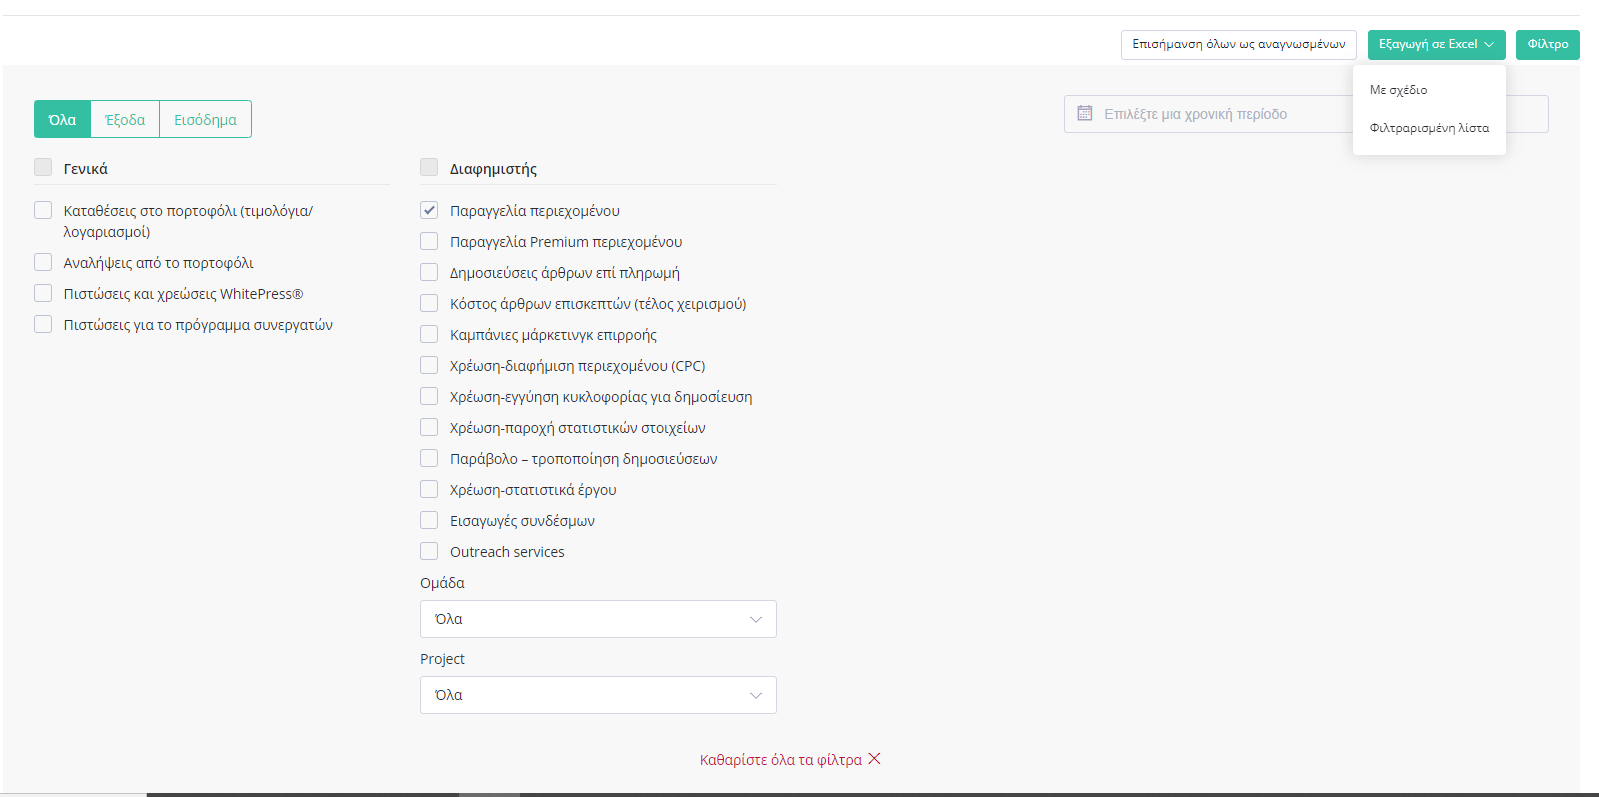The width and height of the screenshot is (1599, 797).
Task: Open the Ομάδα dropdown
Action: coord(598,619)
